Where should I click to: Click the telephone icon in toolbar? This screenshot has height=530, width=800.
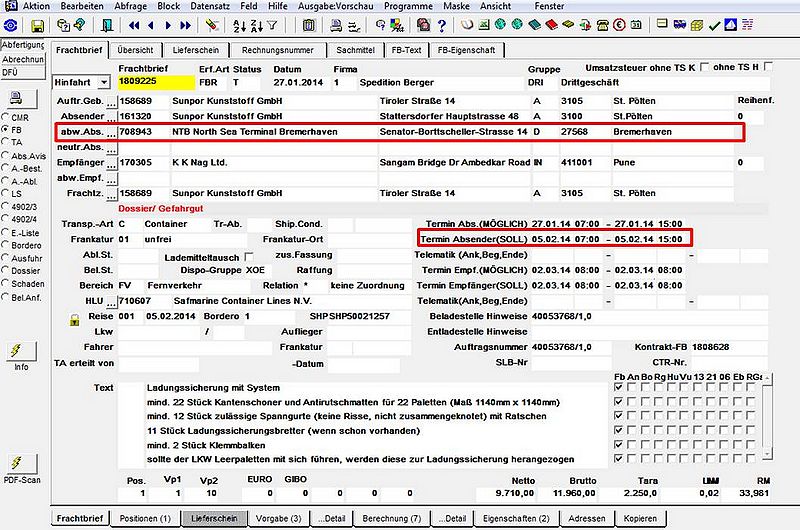pos(603,25)
